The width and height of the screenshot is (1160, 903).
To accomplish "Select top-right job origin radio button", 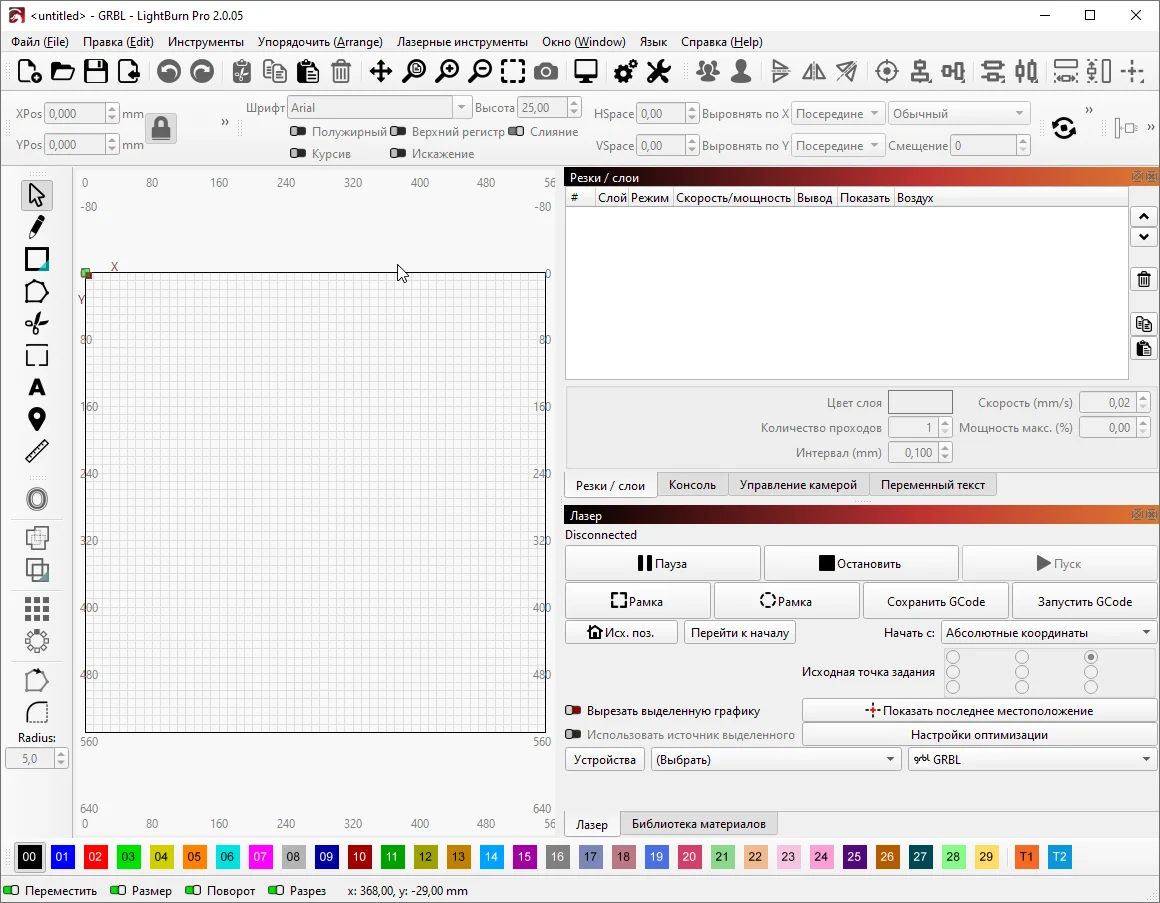I will click(x=1090, y=657).
